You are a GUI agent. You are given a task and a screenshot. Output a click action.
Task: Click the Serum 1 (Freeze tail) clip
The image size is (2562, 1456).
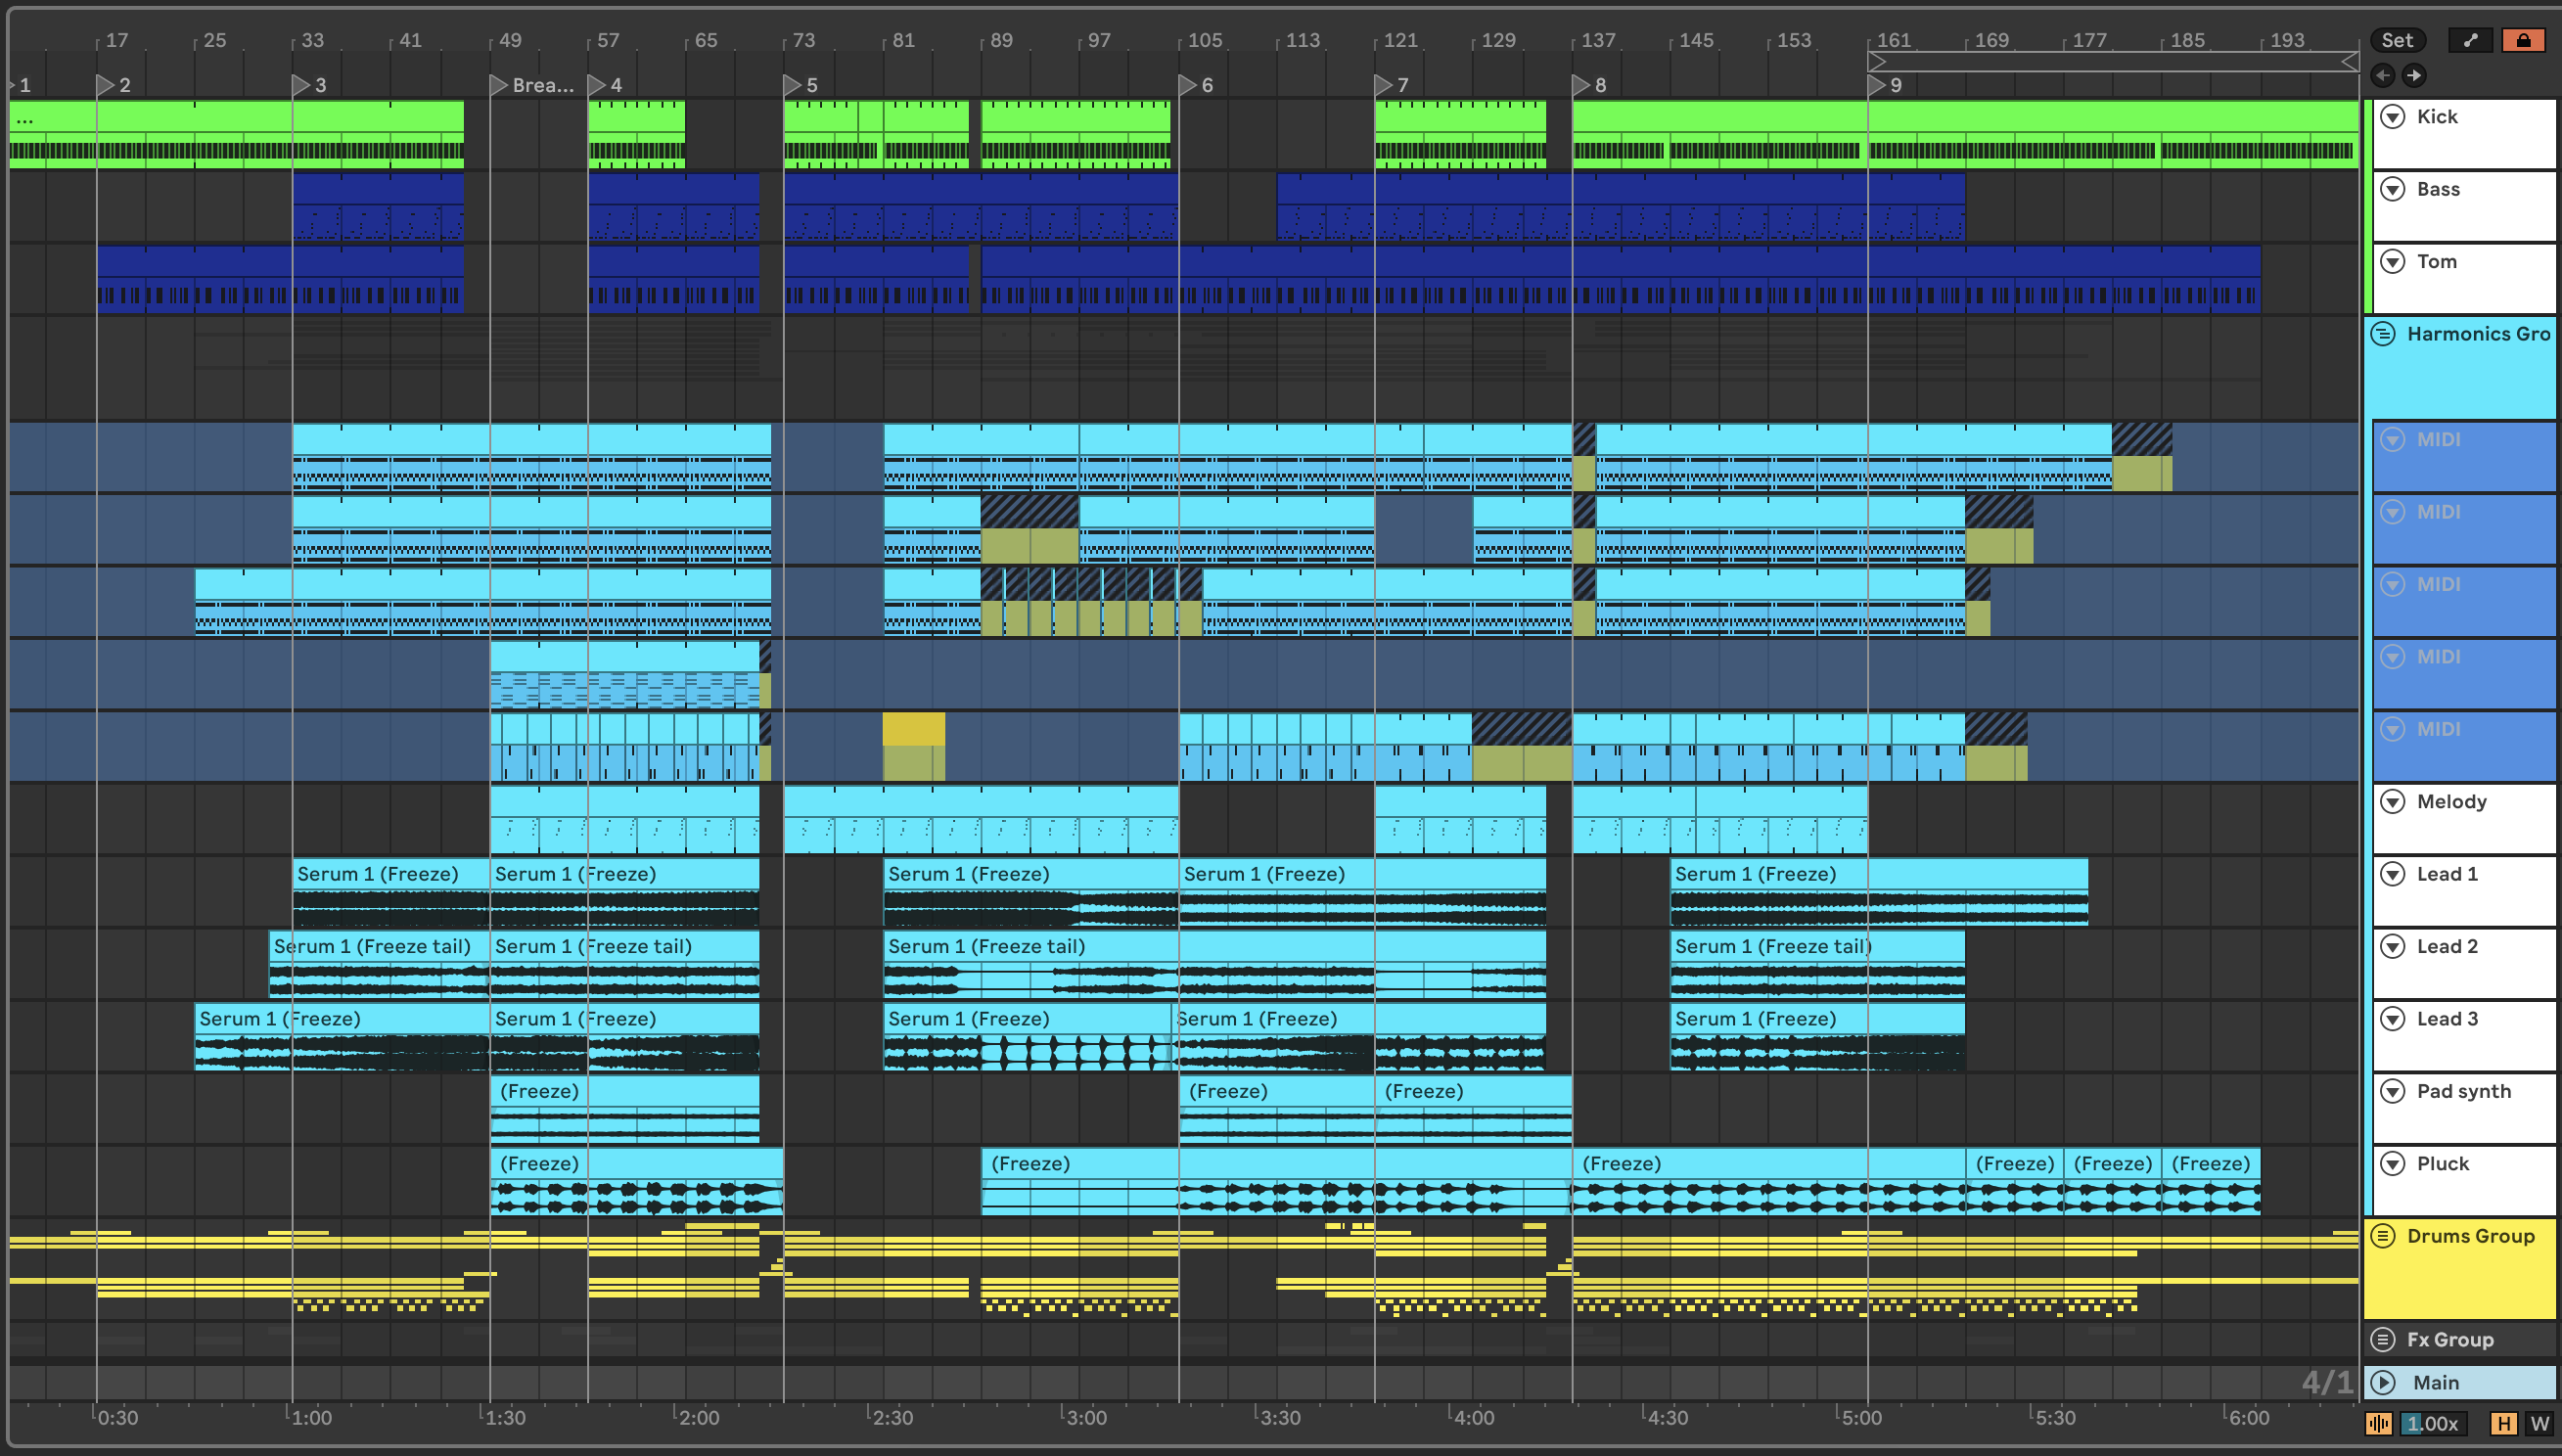[x=372, y=947]
